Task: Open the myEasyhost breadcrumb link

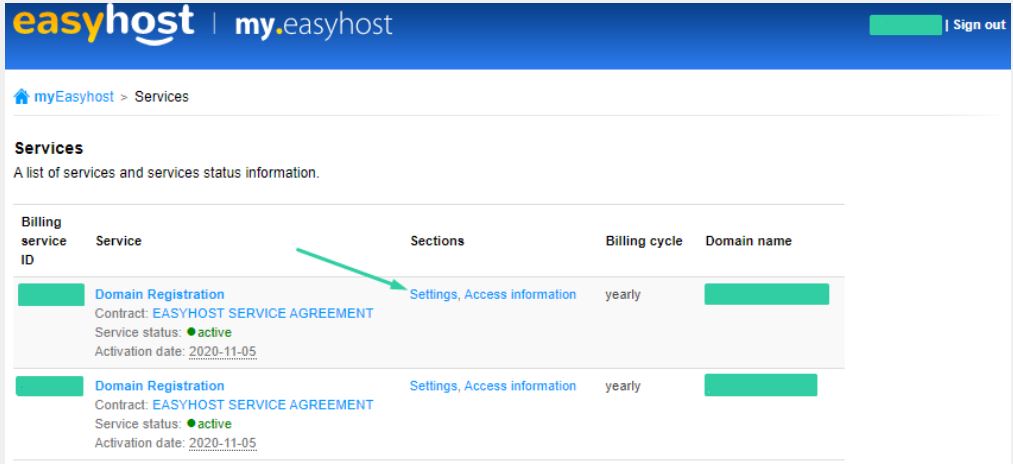Action: pyautogui.click(x=74, y=97)
